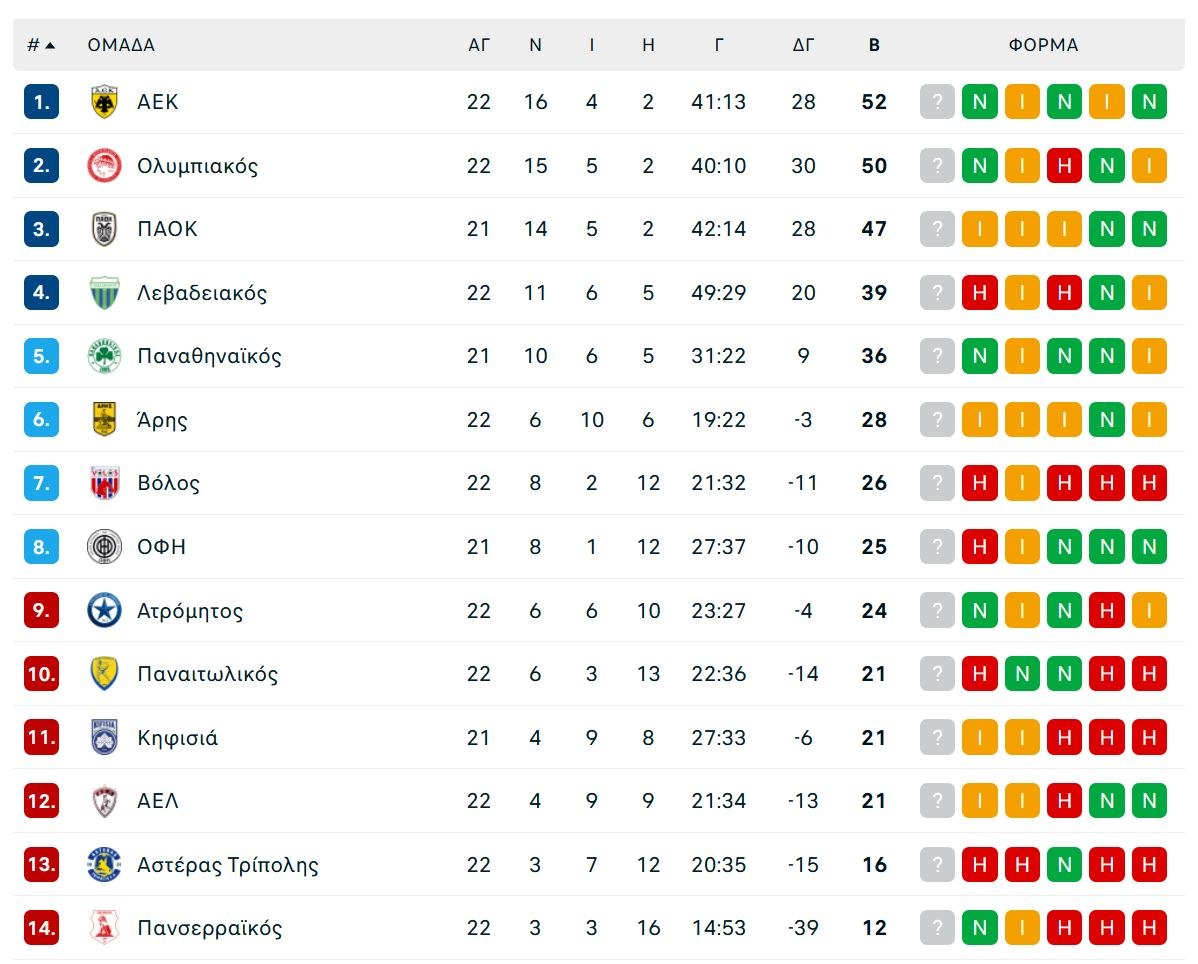Open Βόλος by clicking its badge

tap(104, 483)
